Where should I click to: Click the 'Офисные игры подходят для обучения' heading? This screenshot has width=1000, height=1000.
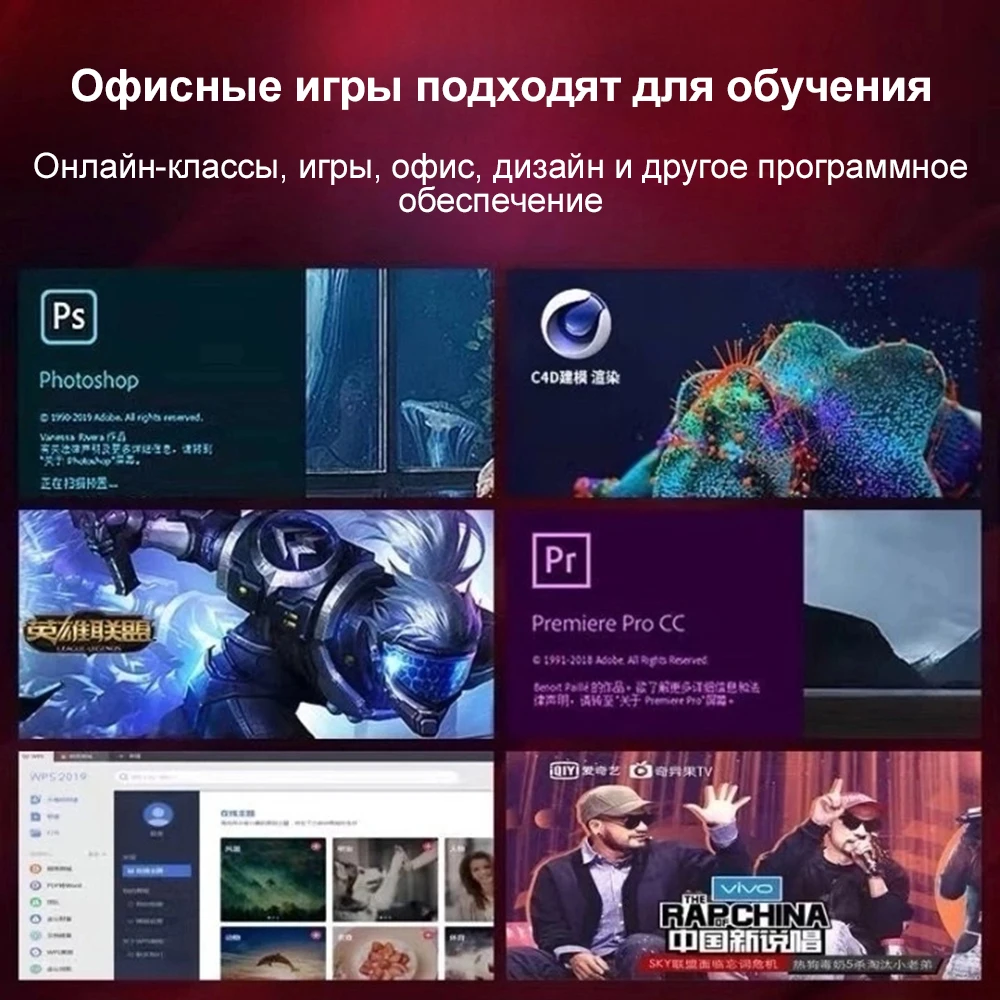pos(501,85)
